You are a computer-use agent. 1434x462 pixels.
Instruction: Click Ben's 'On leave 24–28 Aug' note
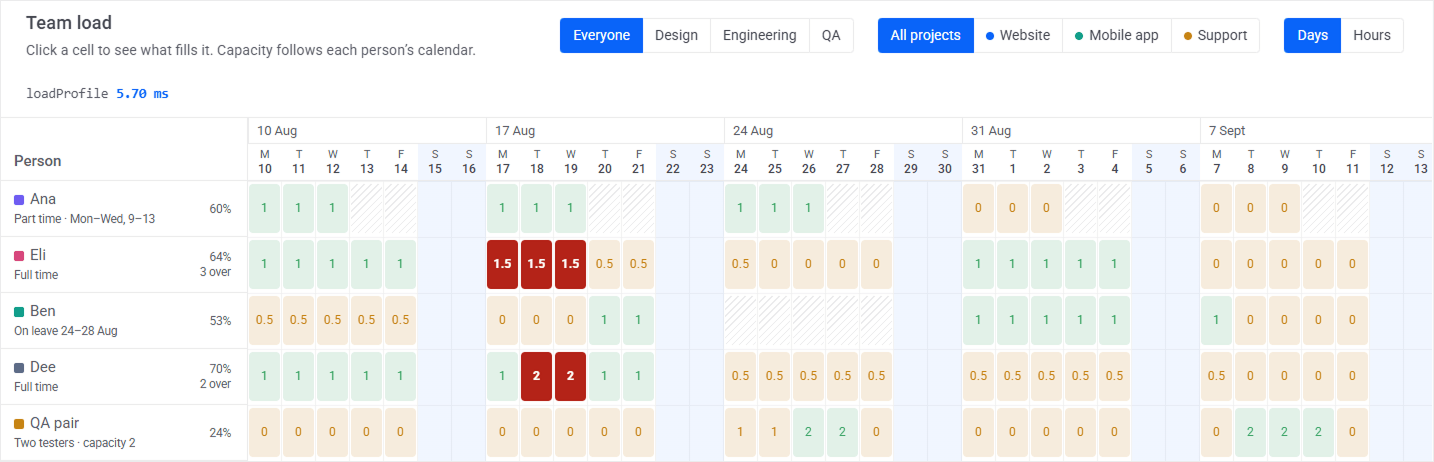tap(66, 330)
